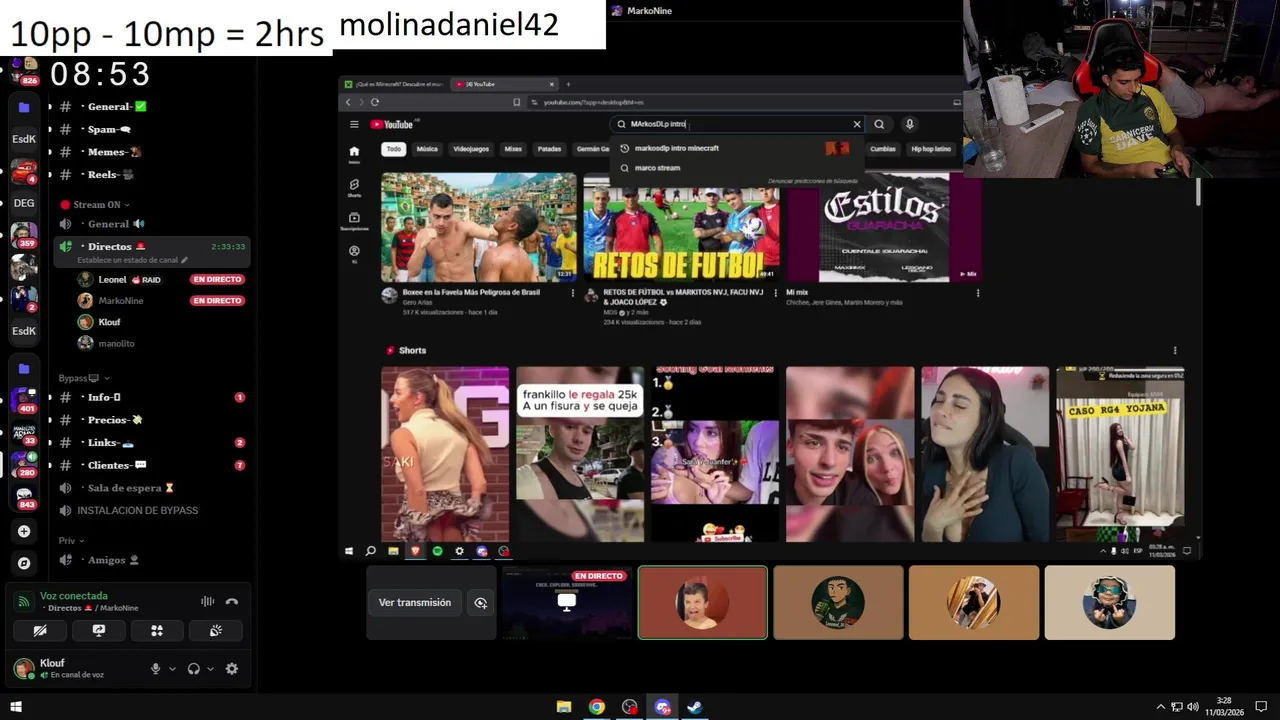1280x720 pixels.
Task: Open YouTube hamburger menu in stream
Action: [x=354, y=124]
